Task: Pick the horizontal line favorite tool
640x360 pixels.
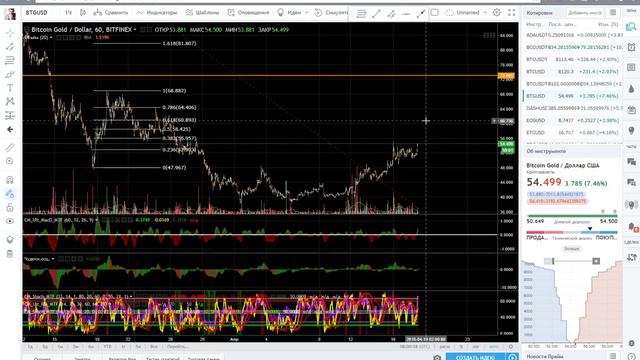Action: (x=406, y=13)
